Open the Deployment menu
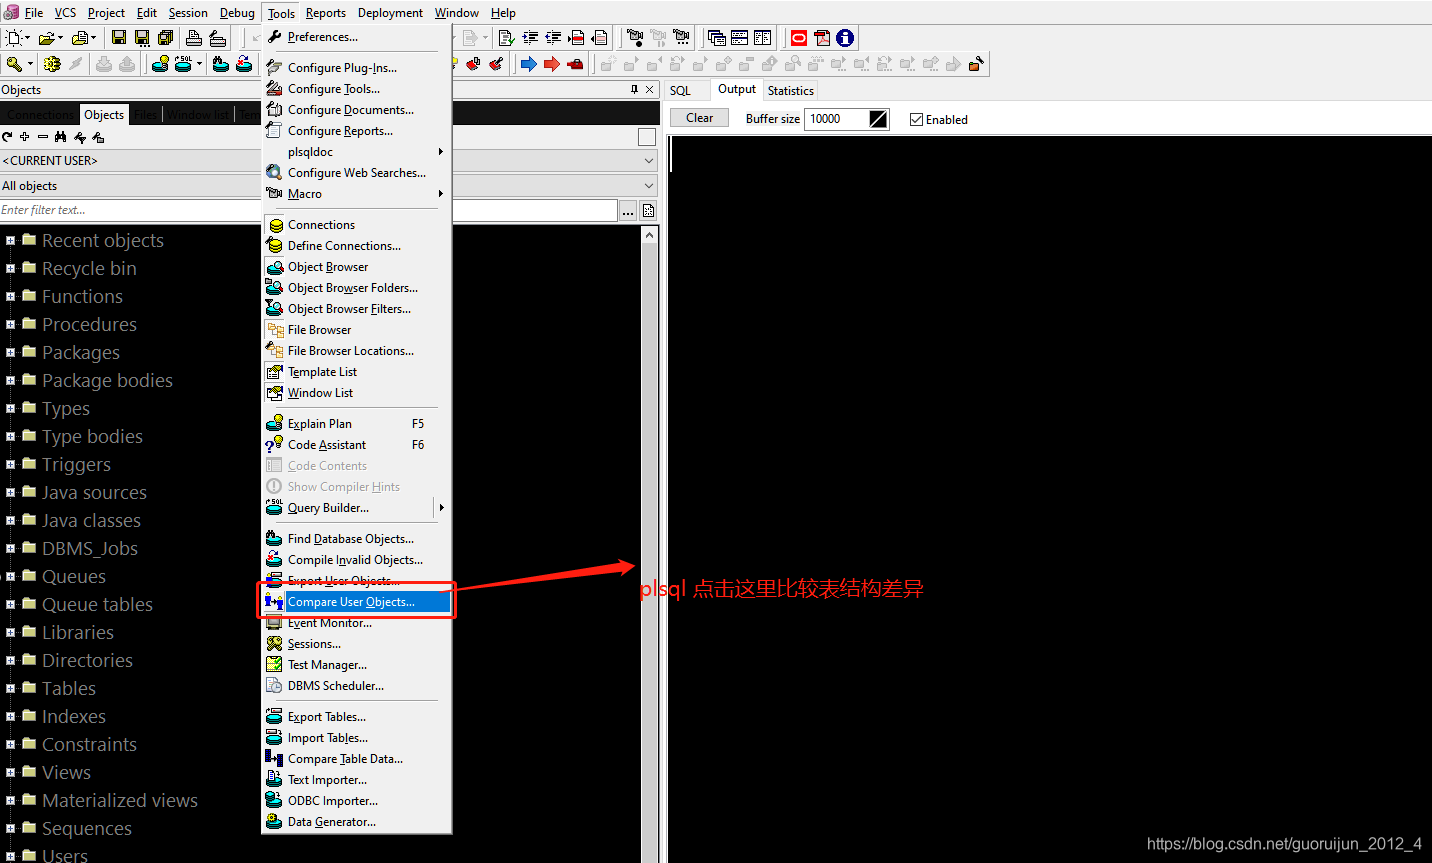The height and width of the screenshot is (863, 1432). tap(390, 13)
